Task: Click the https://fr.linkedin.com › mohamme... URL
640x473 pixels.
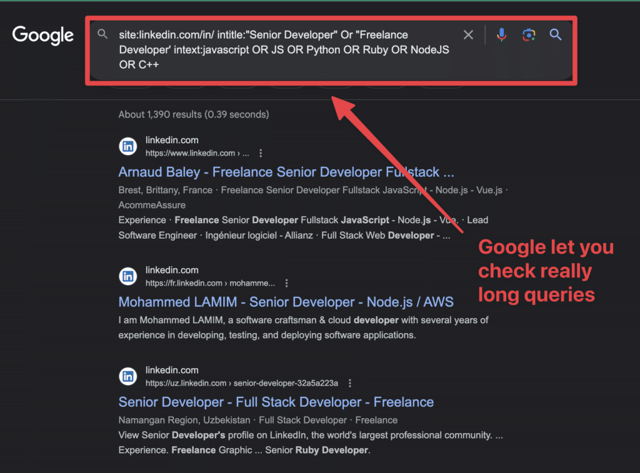Action: (210, 283)
